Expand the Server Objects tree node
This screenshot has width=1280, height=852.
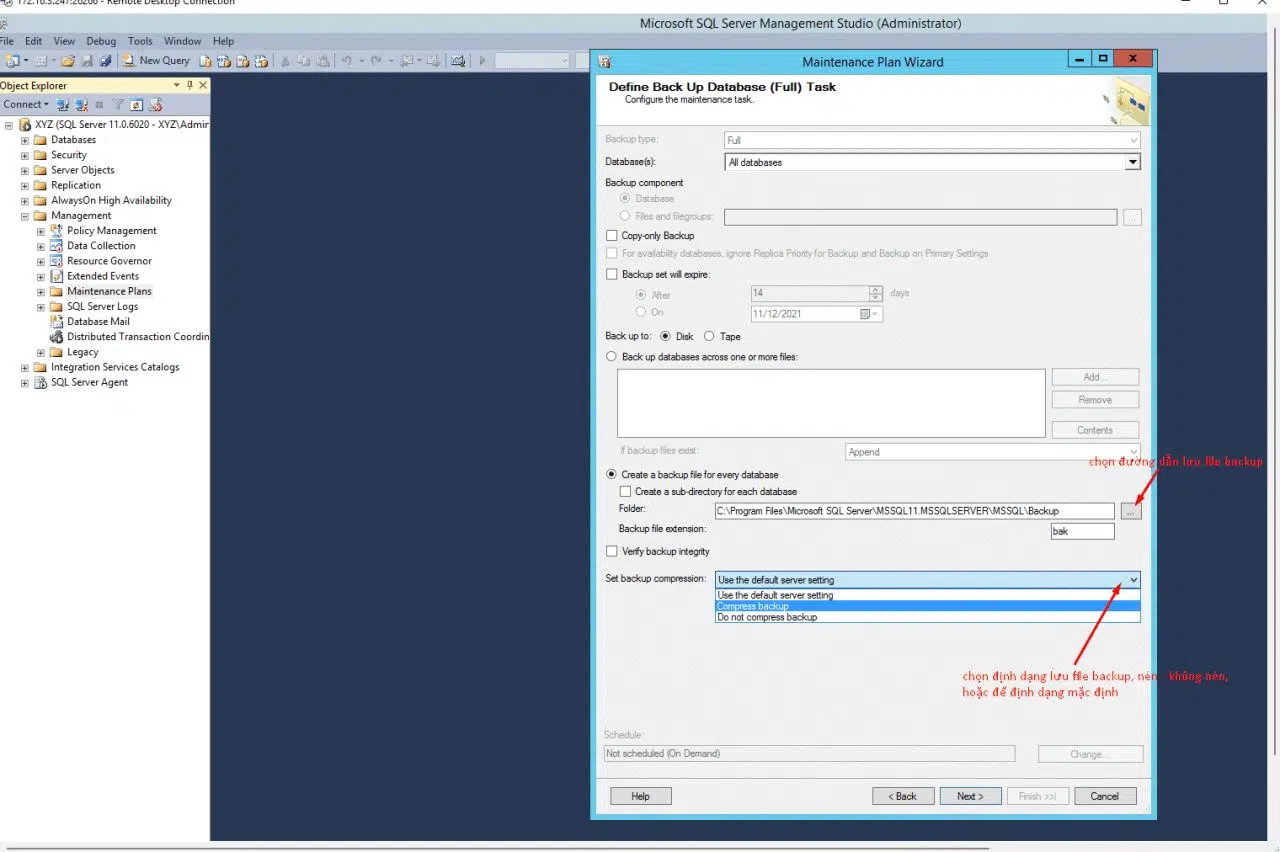click(x=25, y=170)
